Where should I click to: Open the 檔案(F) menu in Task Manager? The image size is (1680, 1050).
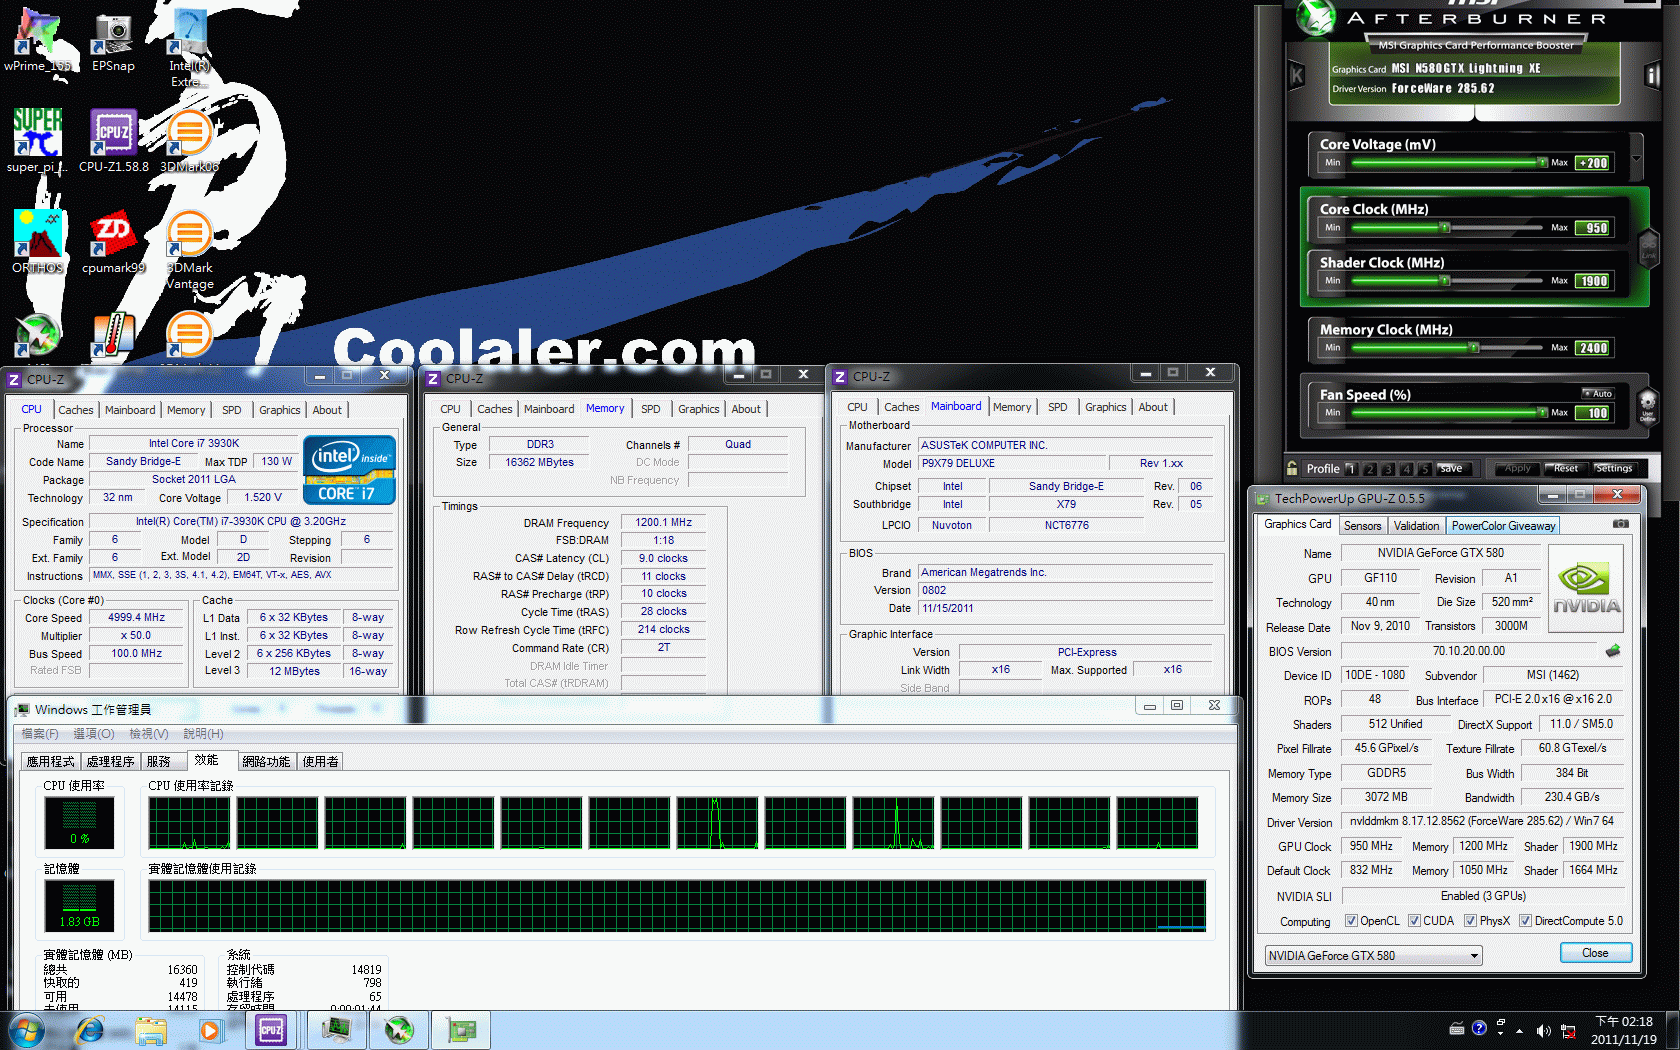coord(40,734)
